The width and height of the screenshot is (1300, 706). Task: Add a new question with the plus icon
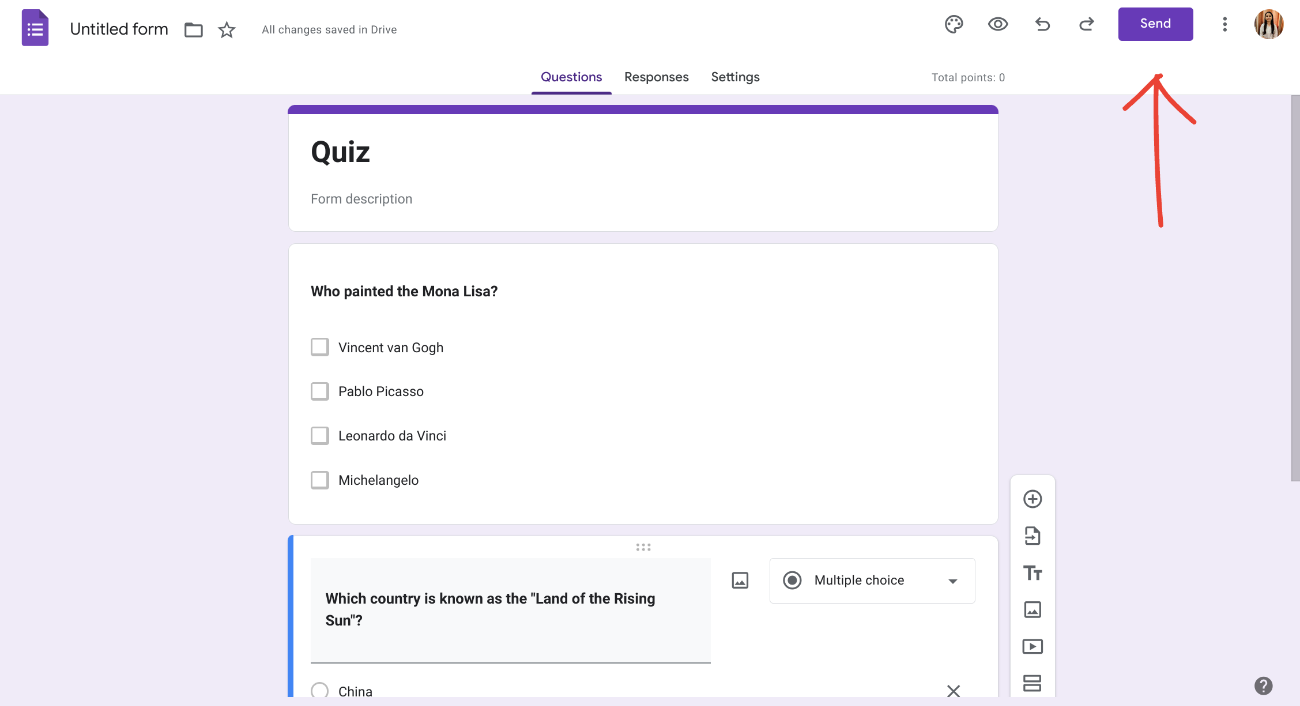point(1032,498)
